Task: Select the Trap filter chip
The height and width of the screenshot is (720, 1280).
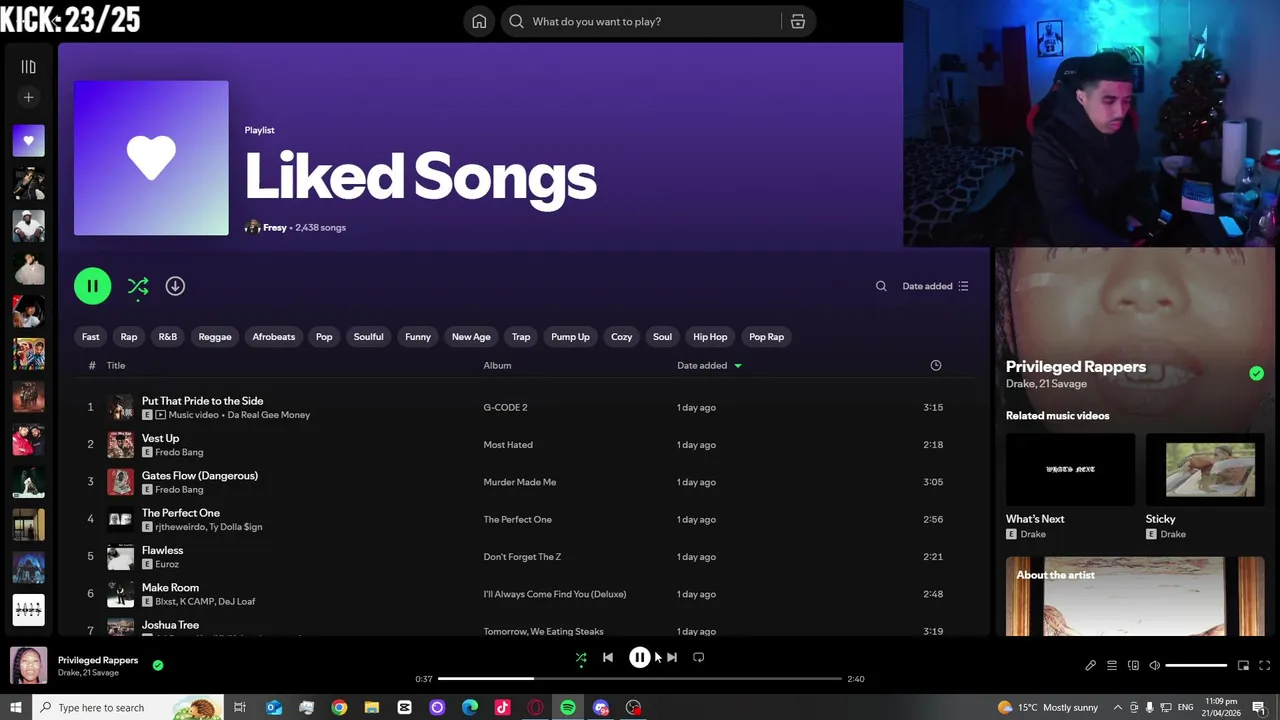Action: pyautogui.click(x=521, y=337)
